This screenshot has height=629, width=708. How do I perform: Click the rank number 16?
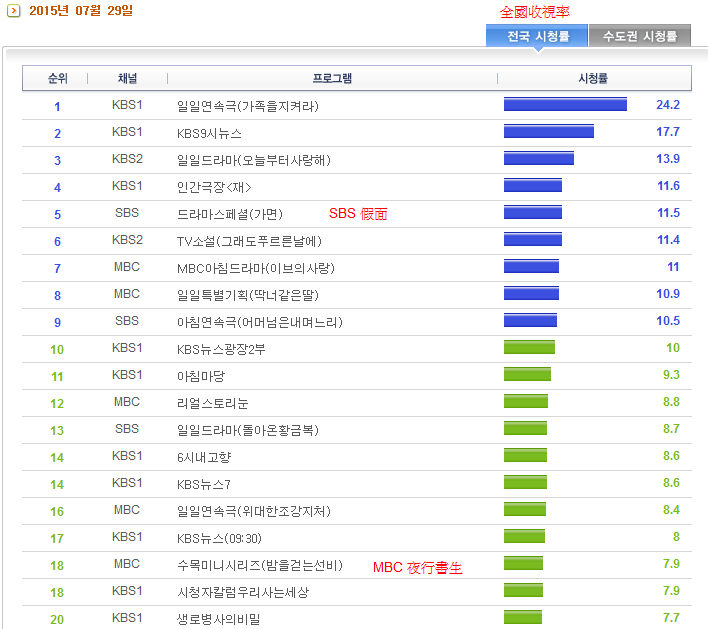57,512
